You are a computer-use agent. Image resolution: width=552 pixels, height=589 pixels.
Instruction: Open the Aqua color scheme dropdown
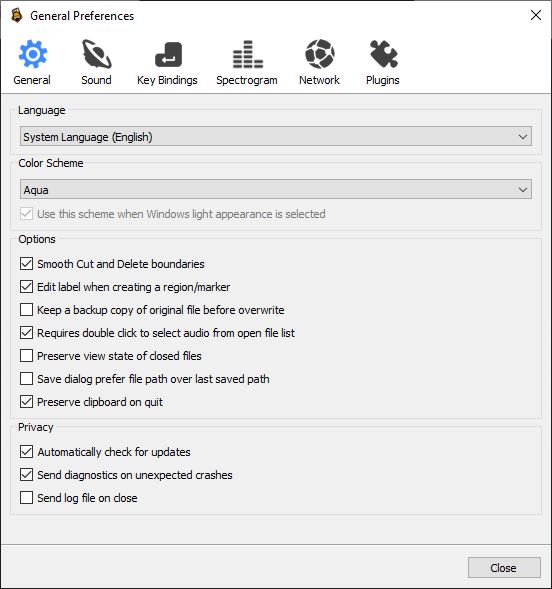pyautogui.click(x=276, y=189)
